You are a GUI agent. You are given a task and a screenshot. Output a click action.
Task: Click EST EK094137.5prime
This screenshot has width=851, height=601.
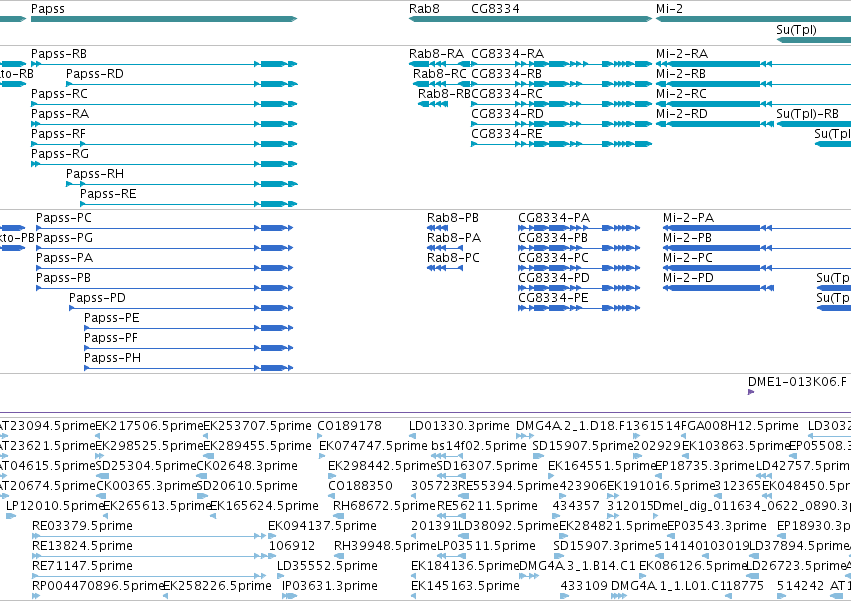(x=322, y=526)
